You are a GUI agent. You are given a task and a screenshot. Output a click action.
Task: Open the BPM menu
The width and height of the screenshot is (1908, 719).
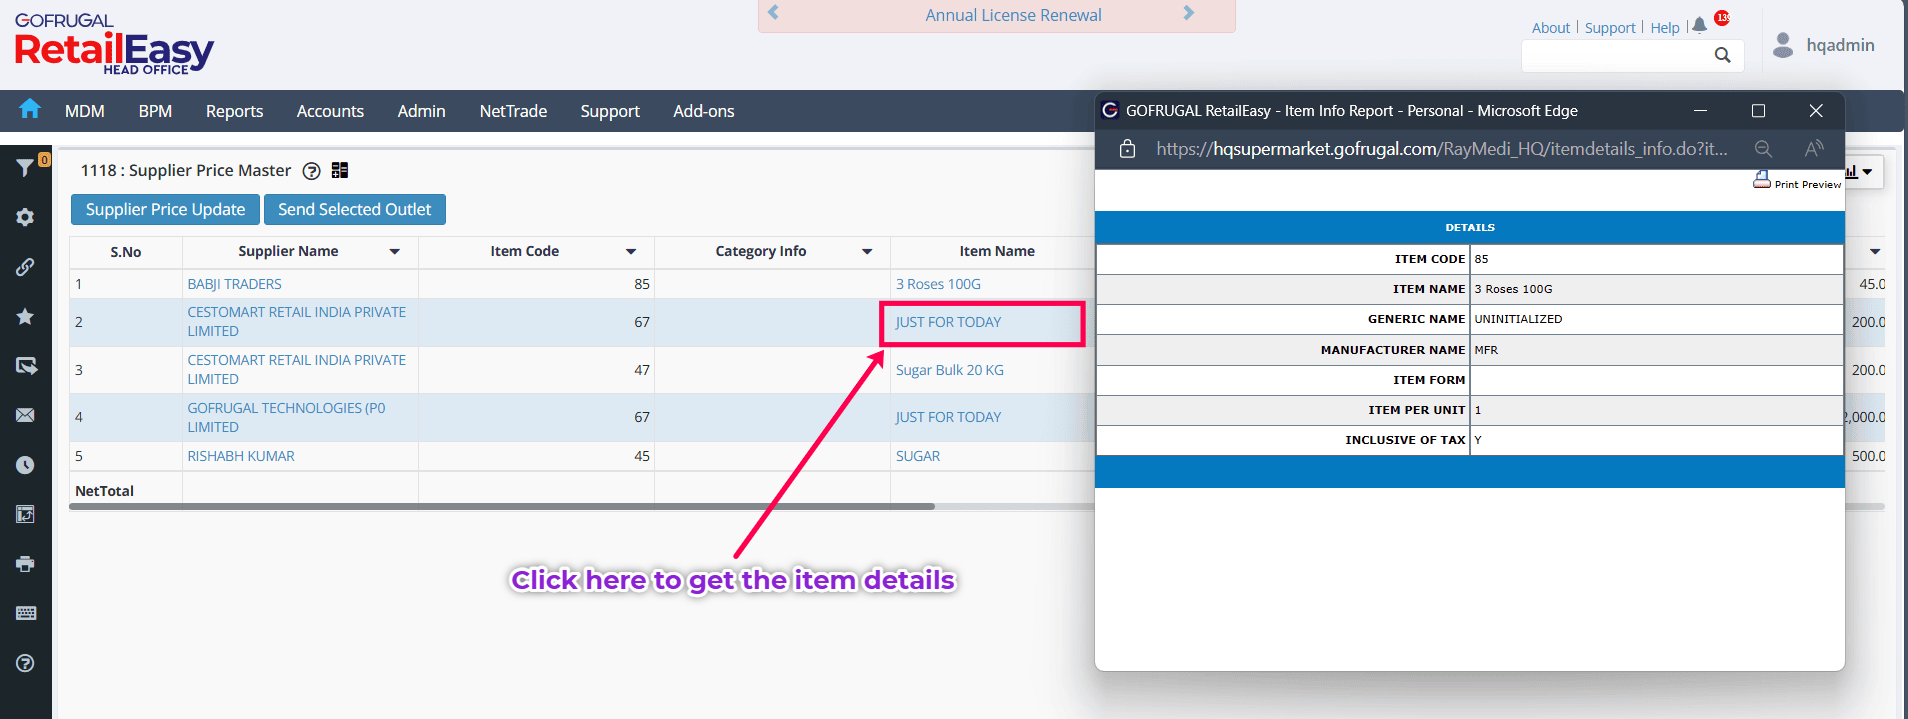coord(155,111)
